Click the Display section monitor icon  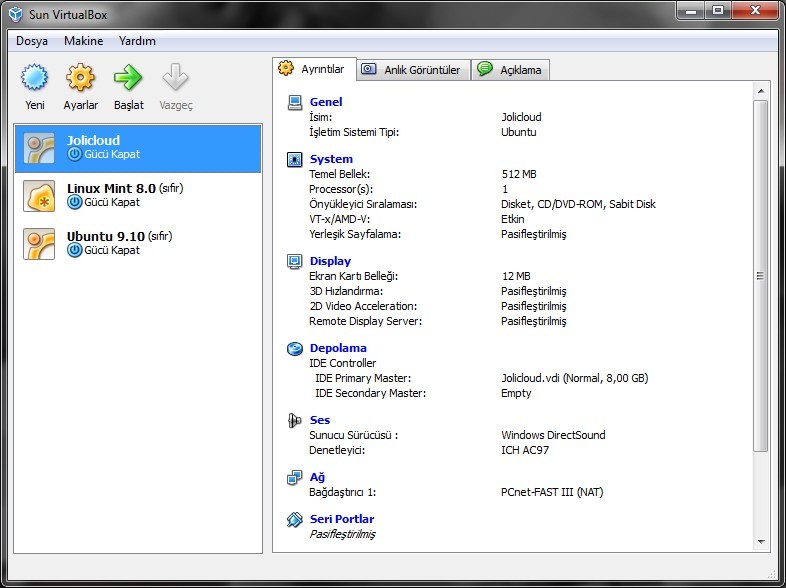pyautogui.click(x=295, y=261)
